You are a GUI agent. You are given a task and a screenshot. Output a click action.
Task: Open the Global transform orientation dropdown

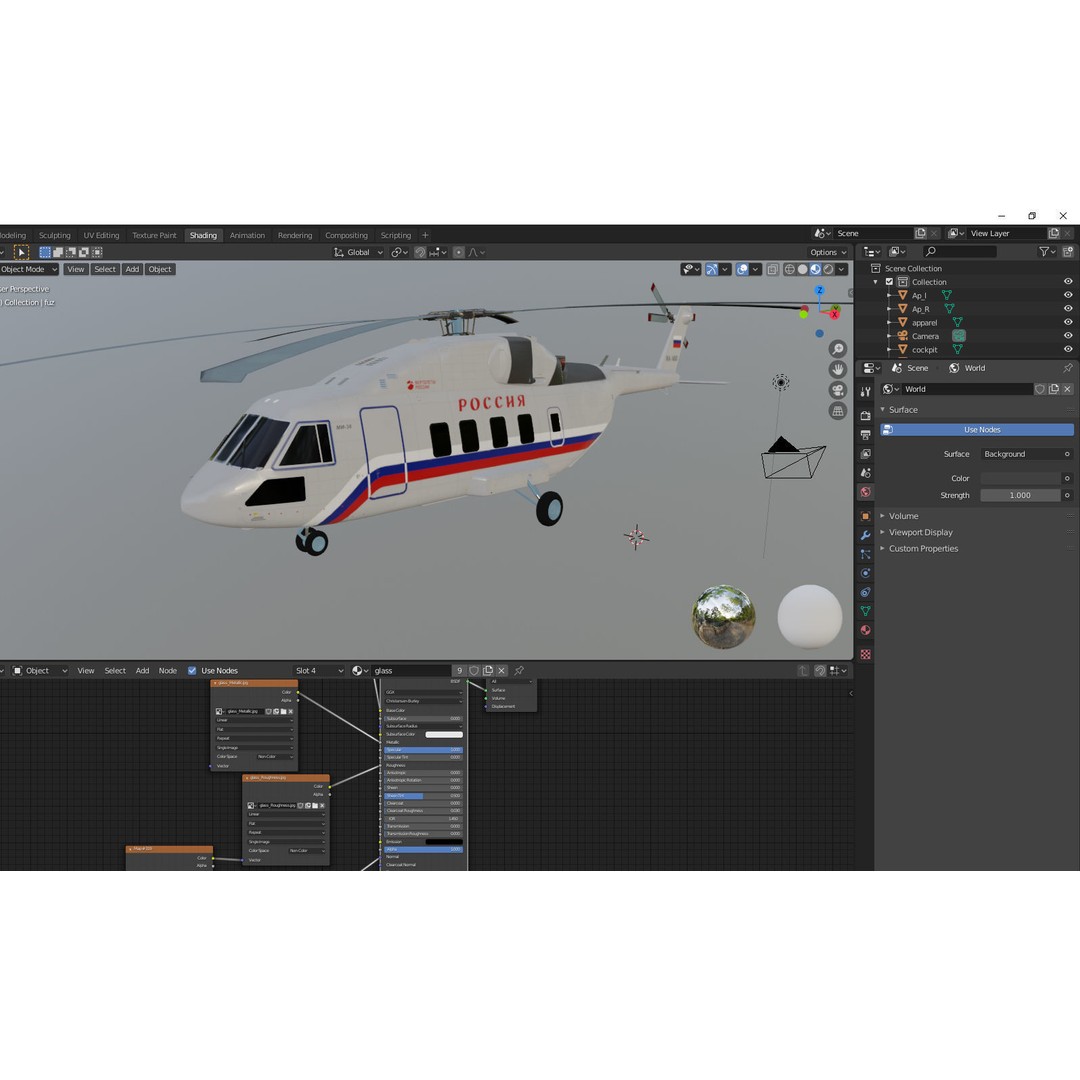click(x=358, y=252)
